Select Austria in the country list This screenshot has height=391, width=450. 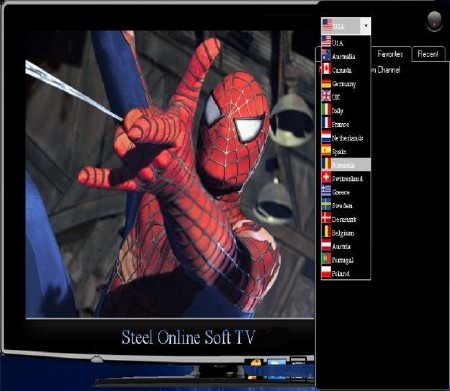[x=346, y=246]
